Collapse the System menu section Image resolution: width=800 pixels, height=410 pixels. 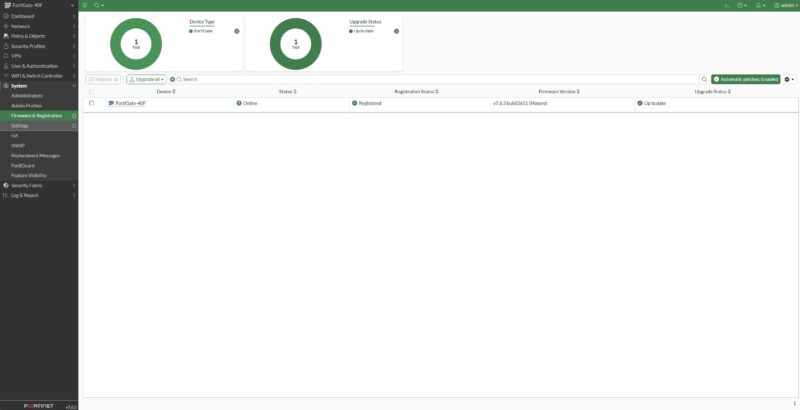pos(39,86)
